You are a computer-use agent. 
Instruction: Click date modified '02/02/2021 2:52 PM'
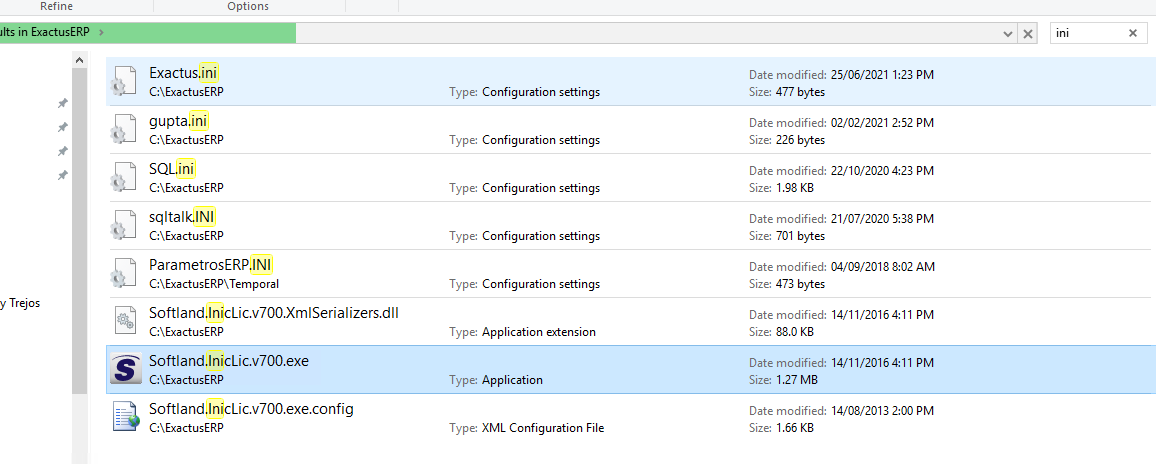[882, 122]
